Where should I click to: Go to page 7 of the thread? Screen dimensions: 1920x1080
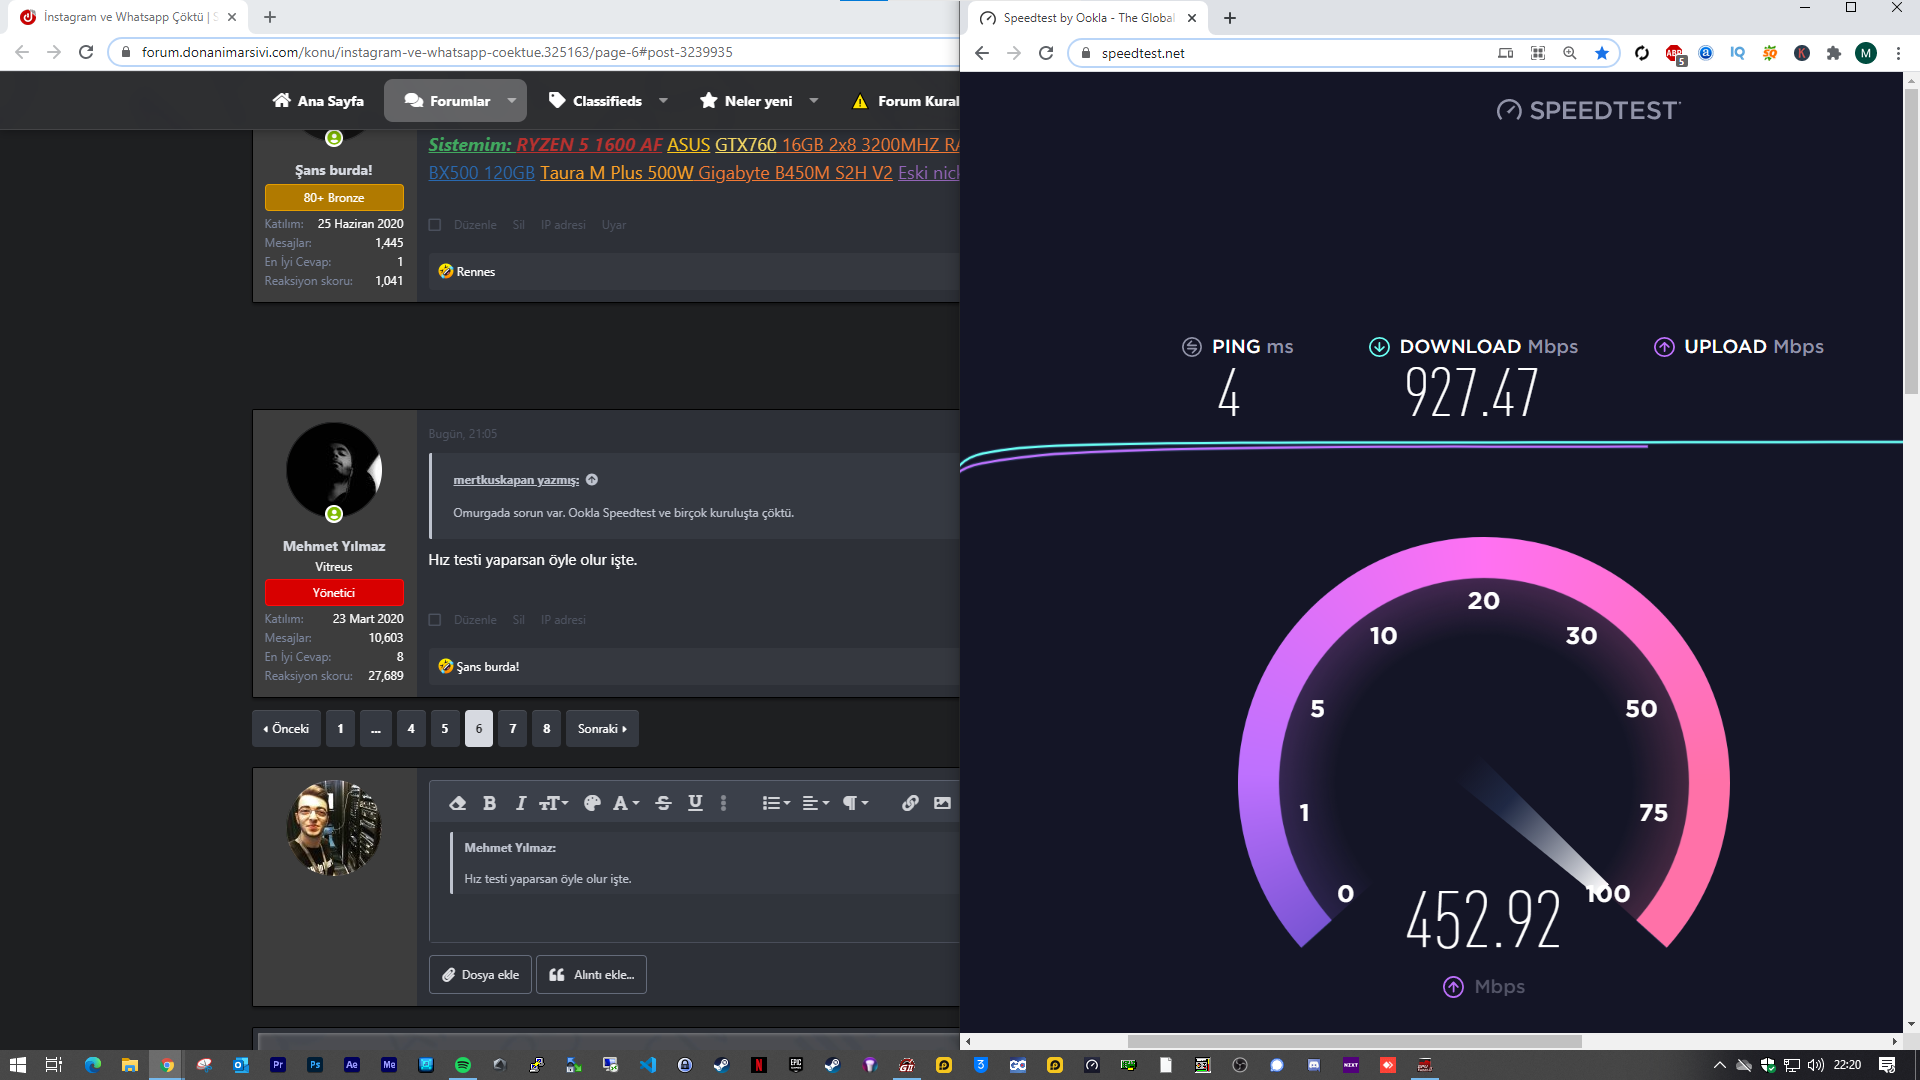pos(513,729)
